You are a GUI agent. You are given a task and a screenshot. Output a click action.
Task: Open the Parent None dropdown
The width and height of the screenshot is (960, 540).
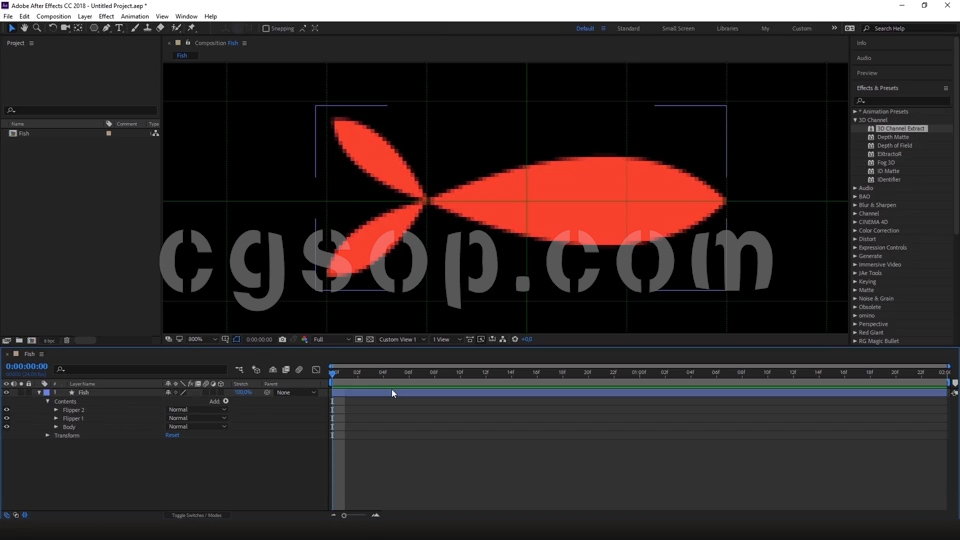click(x=296, y=392)
